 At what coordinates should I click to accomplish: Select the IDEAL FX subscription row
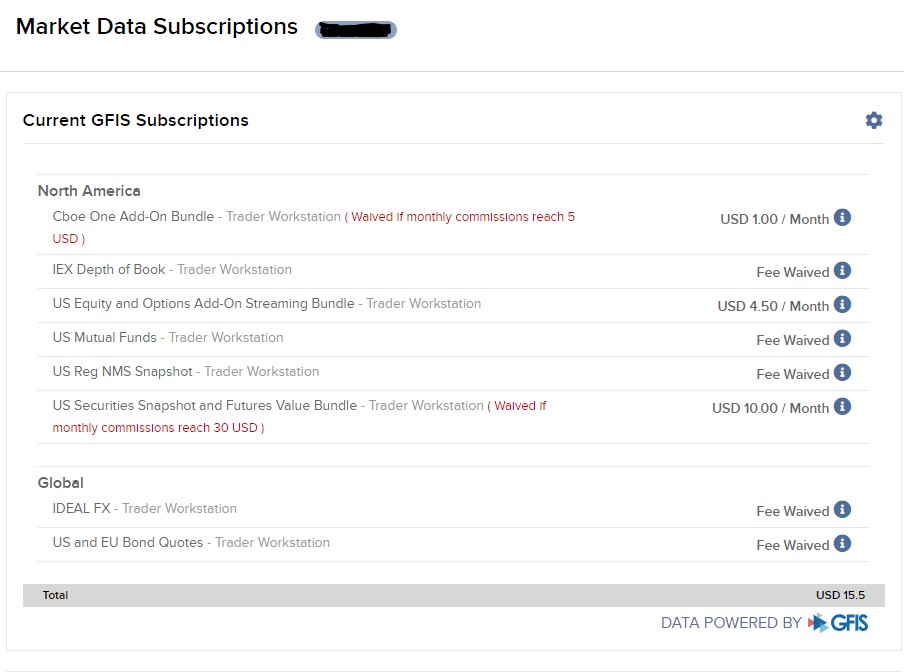pyautogui.click(x=82, y=509)
